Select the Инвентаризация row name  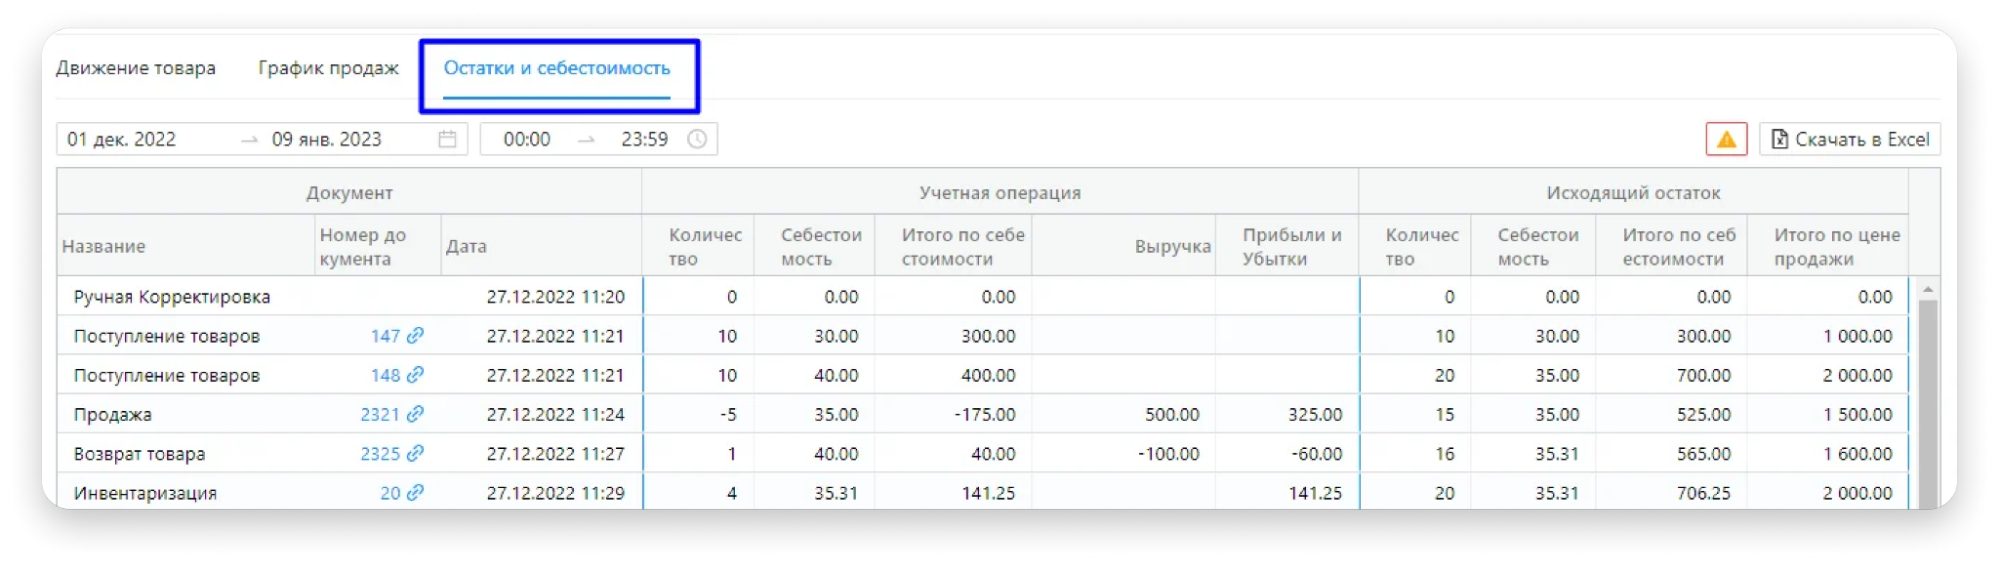pyautogui.click(x=145, y=493)
